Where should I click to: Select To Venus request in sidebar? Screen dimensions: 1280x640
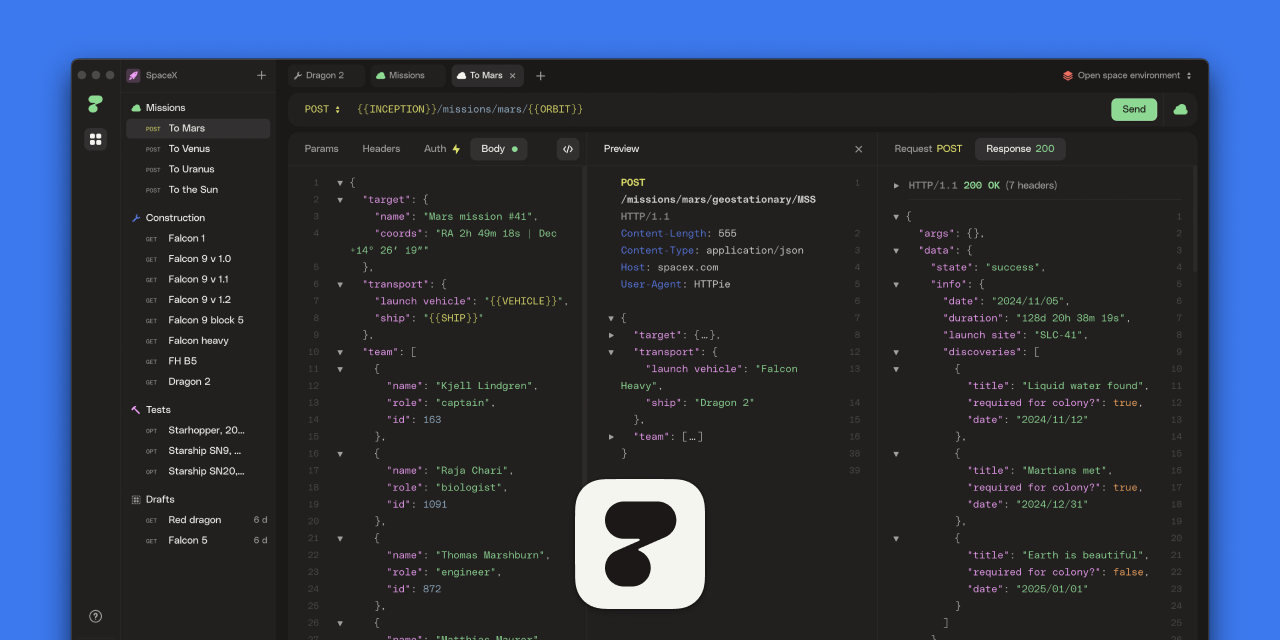[189, 149]
